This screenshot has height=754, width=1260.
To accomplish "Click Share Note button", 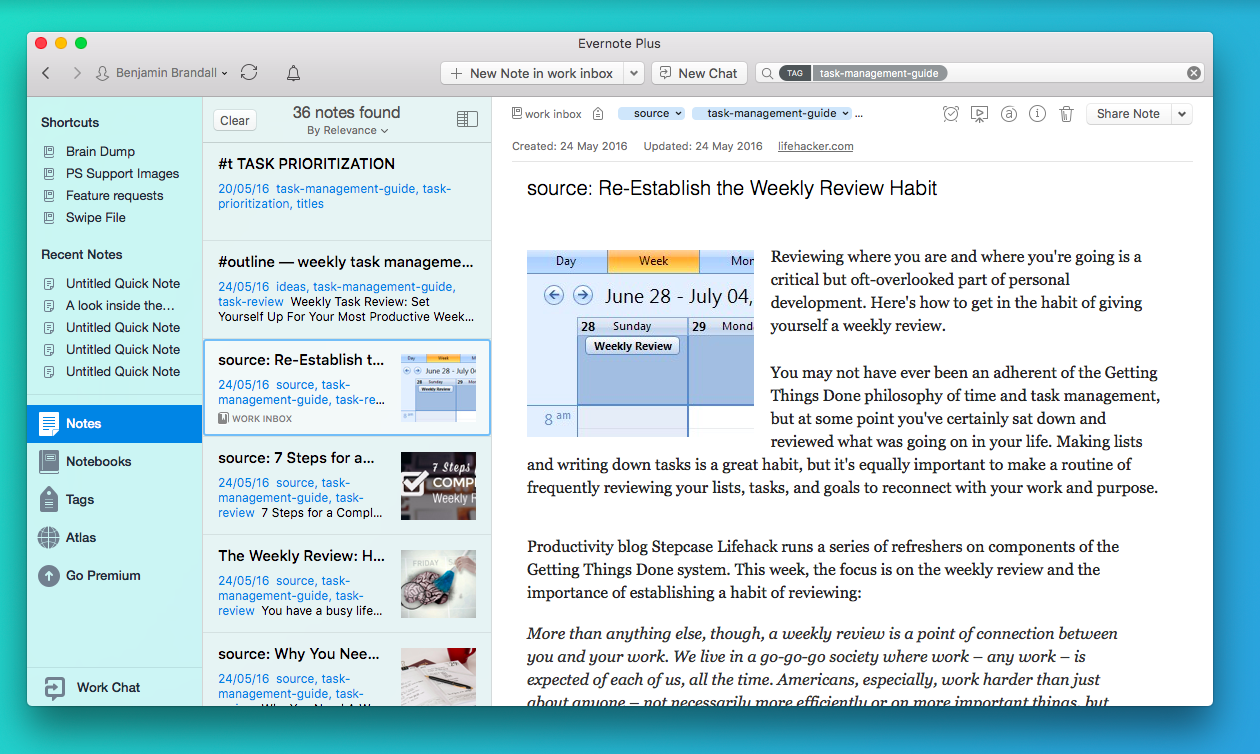I will (x=1128, y=114).
